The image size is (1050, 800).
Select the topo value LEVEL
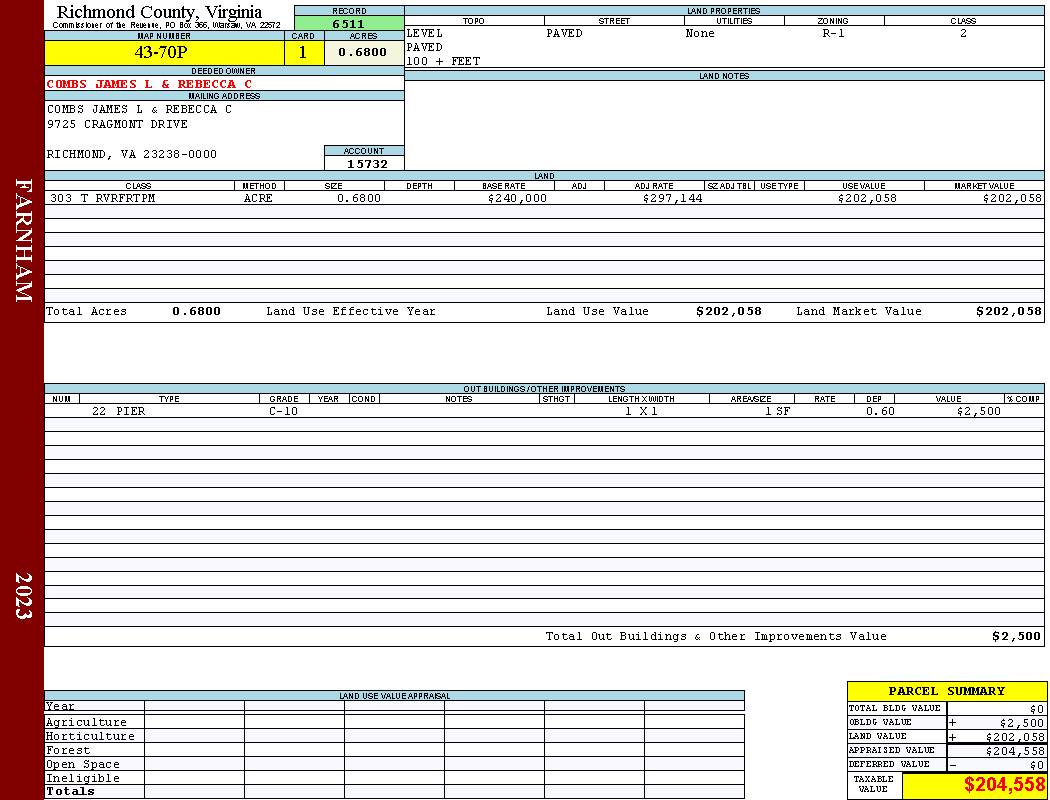(425, 33)
